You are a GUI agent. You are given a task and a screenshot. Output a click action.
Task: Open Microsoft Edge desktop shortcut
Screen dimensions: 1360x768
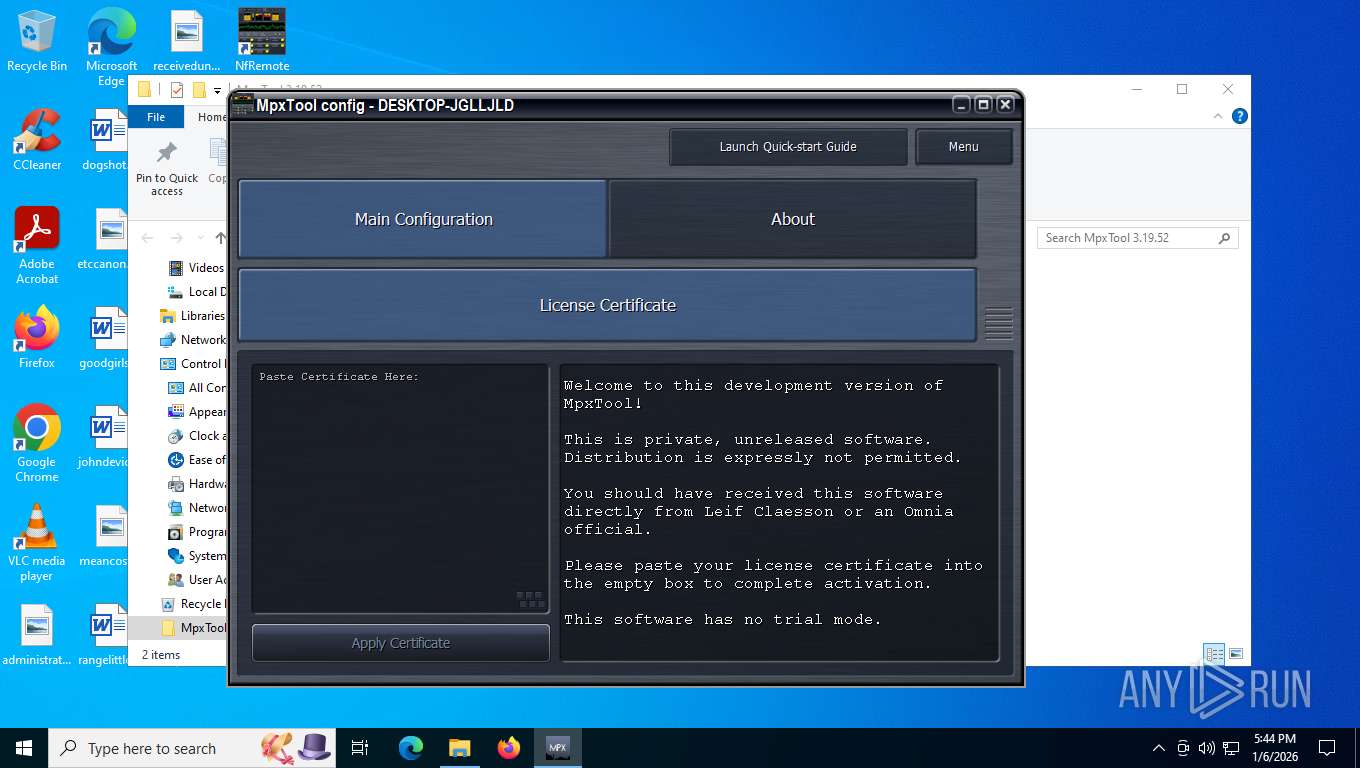pos(111,48)
